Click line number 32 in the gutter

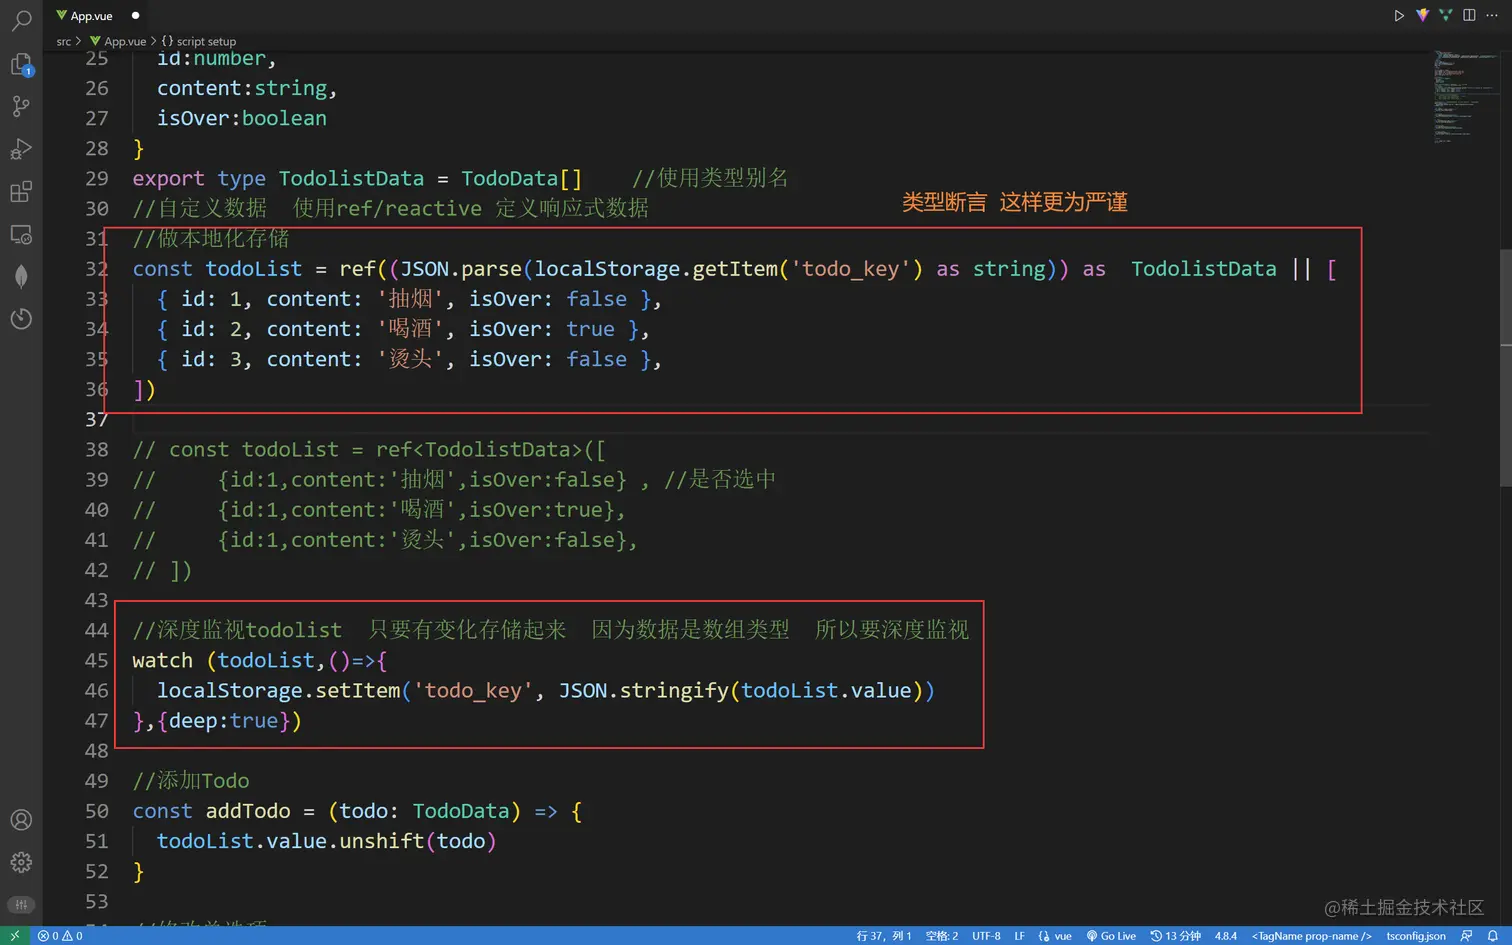pos(97,269)
